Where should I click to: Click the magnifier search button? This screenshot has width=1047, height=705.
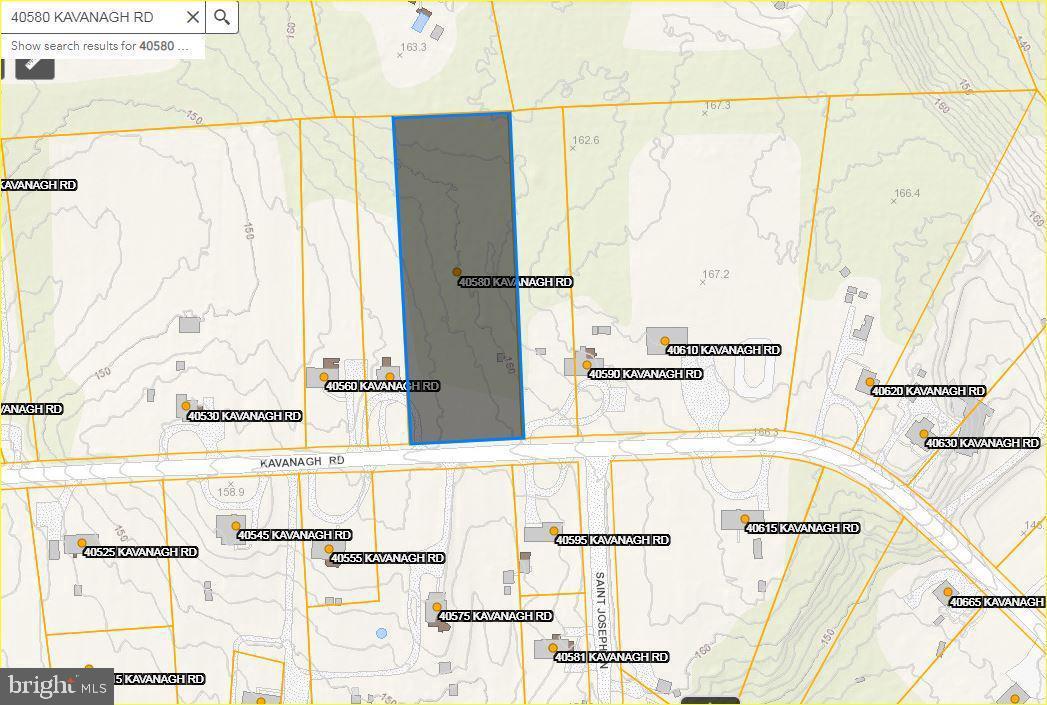(x=222, y=17)
